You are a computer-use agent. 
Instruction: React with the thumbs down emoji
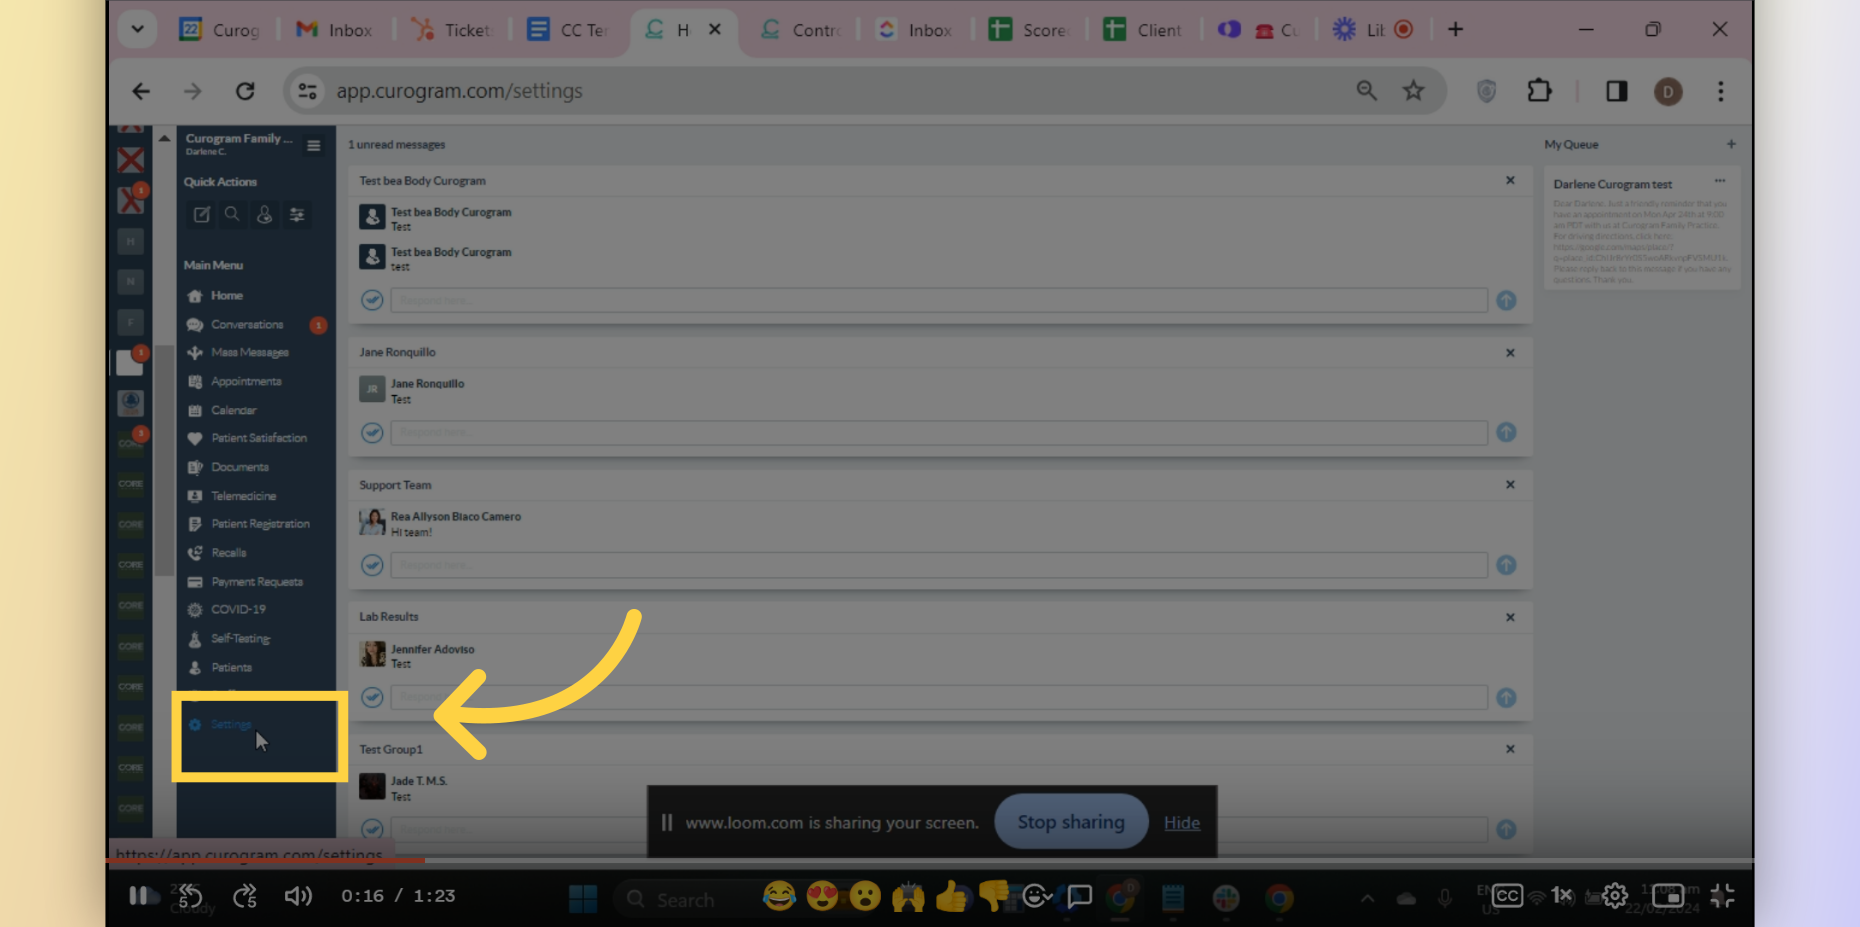click(994, 895)
